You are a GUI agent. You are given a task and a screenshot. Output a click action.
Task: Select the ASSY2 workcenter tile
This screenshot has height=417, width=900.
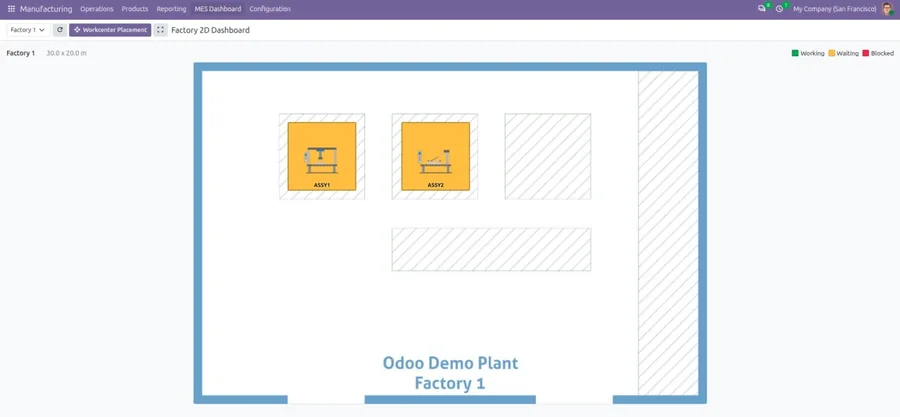click(435, 156)
